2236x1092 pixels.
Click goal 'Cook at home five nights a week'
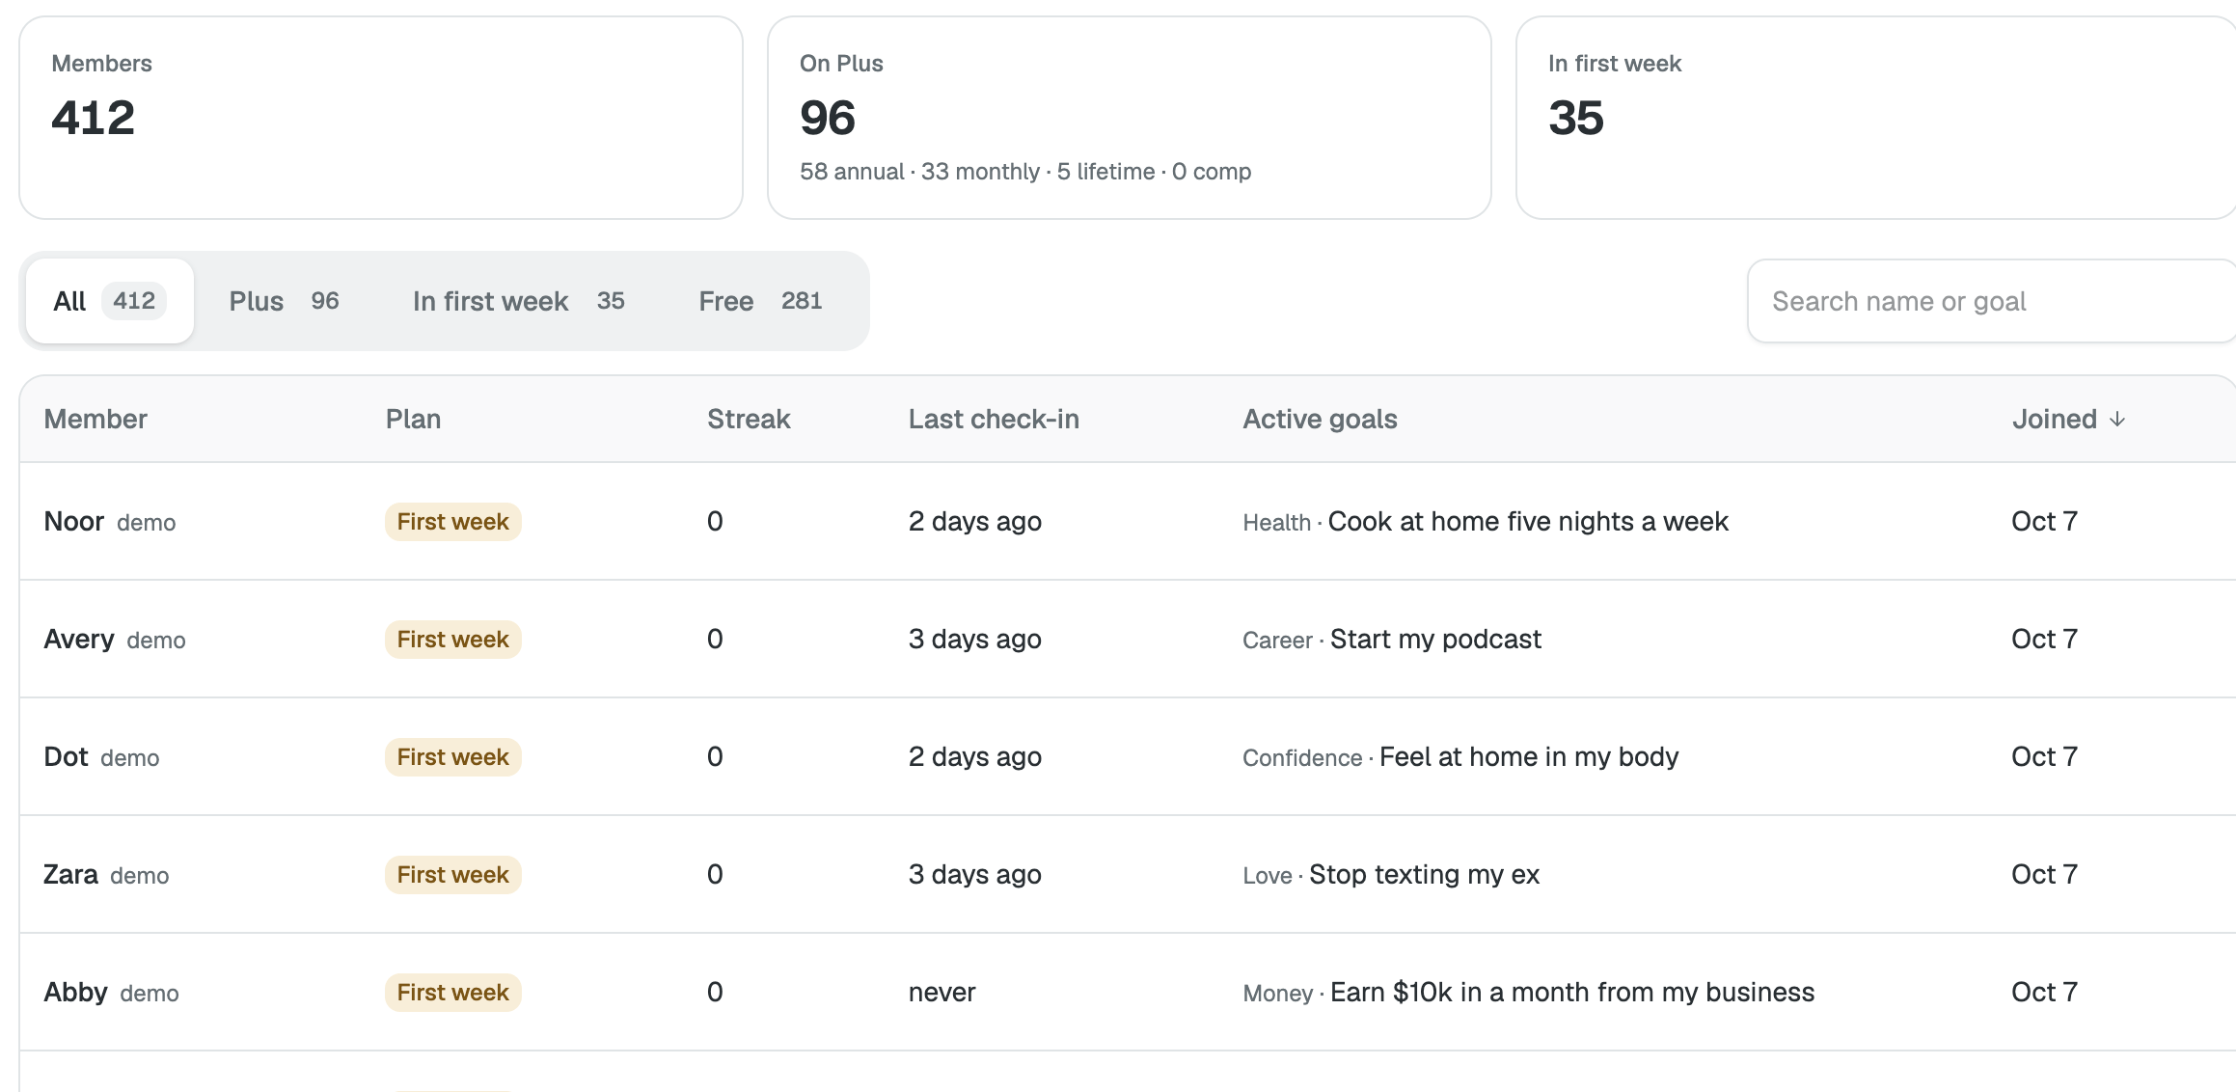[x=1528, y=522]
